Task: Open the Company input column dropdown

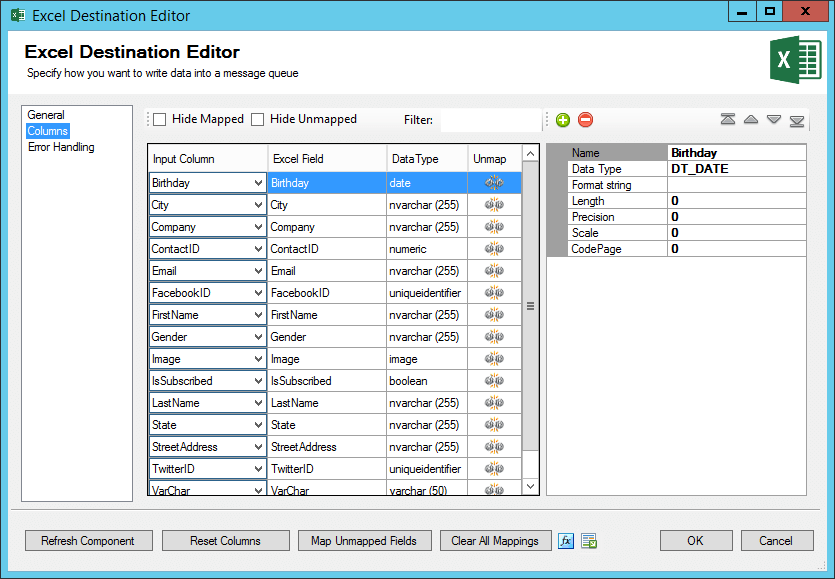Action: (258, 227)
